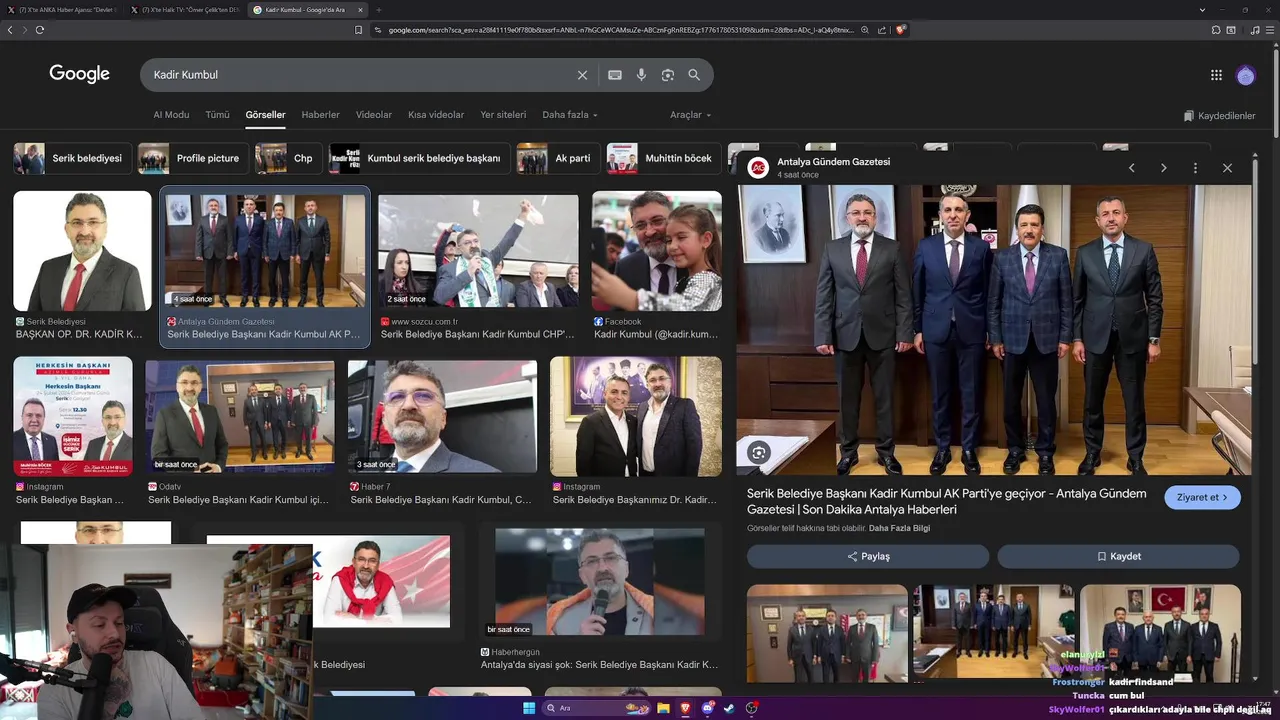Open Serik Belediyesi portrait thumbnail
Image resolution: width=1280 pixels, height=720 pixels.
click(x=82, y=251)
